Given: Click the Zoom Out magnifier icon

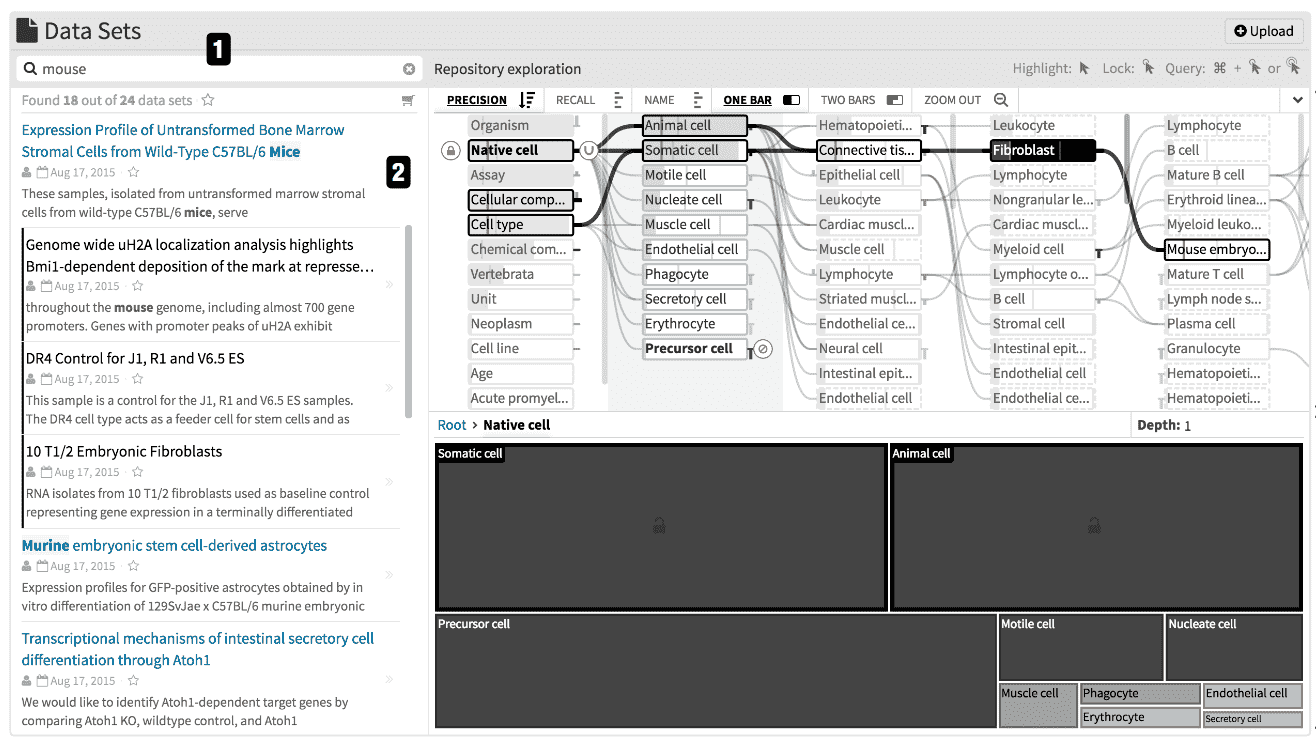Looking at the screenshot, I should [x=1001, y=100].
